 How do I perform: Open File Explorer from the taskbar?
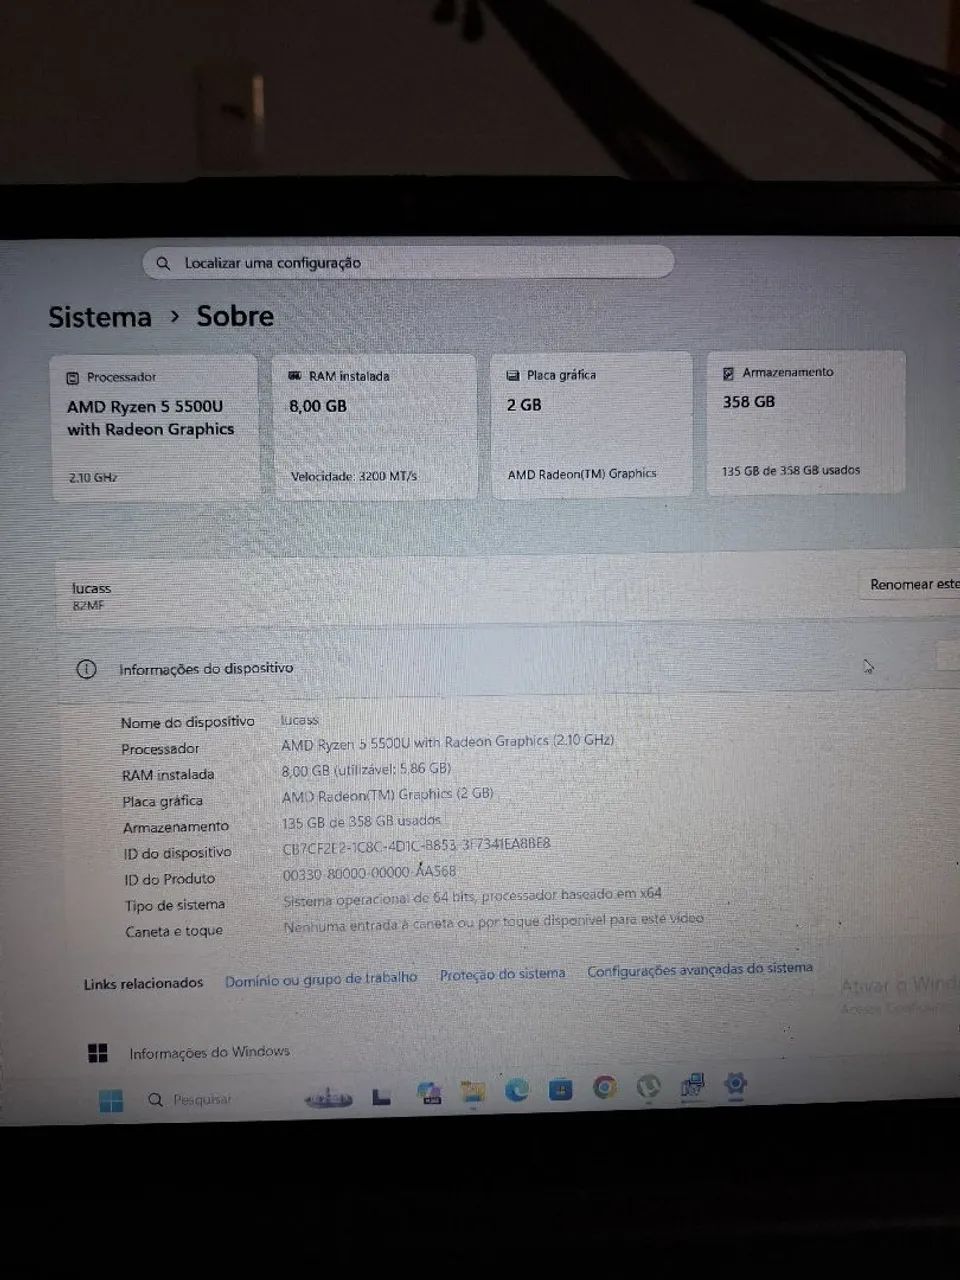[x=473, y=1092]
